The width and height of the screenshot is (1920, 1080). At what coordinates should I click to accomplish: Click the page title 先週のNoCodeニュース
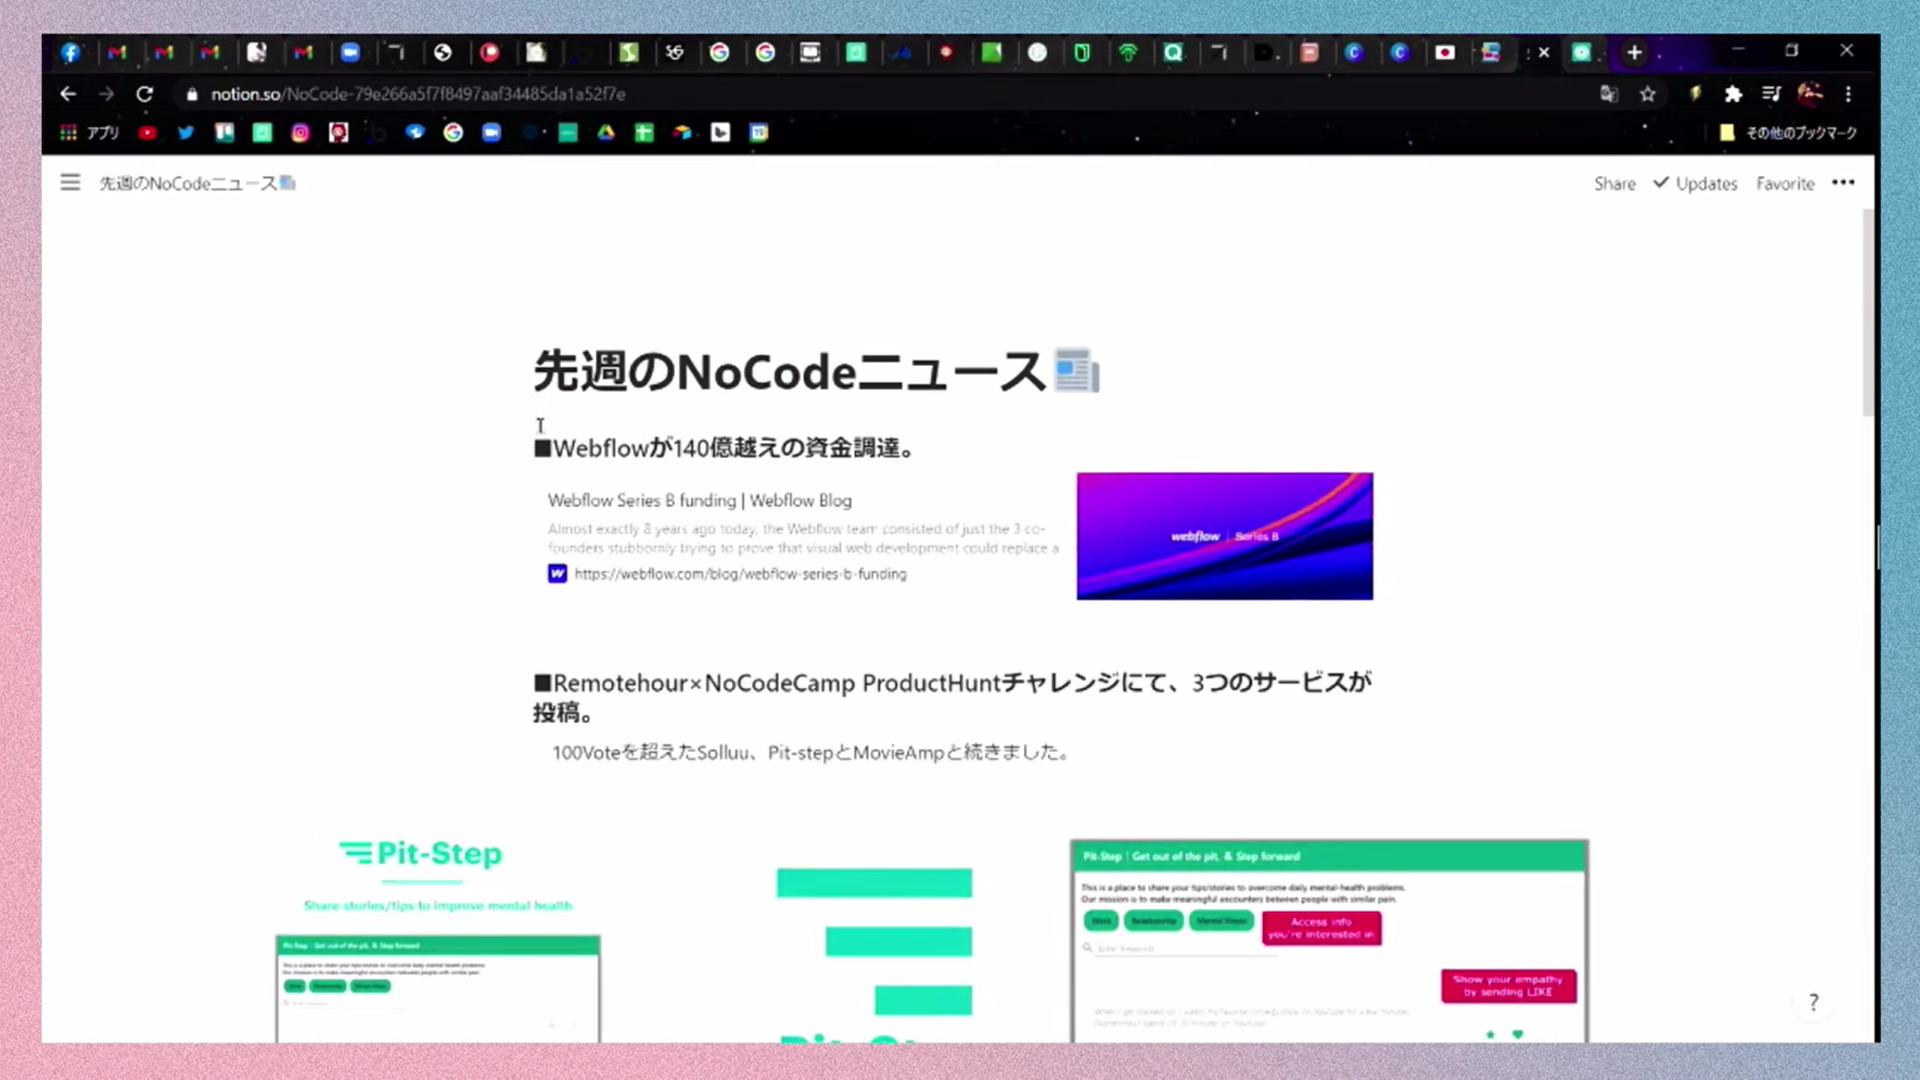[x=789, y=372]
